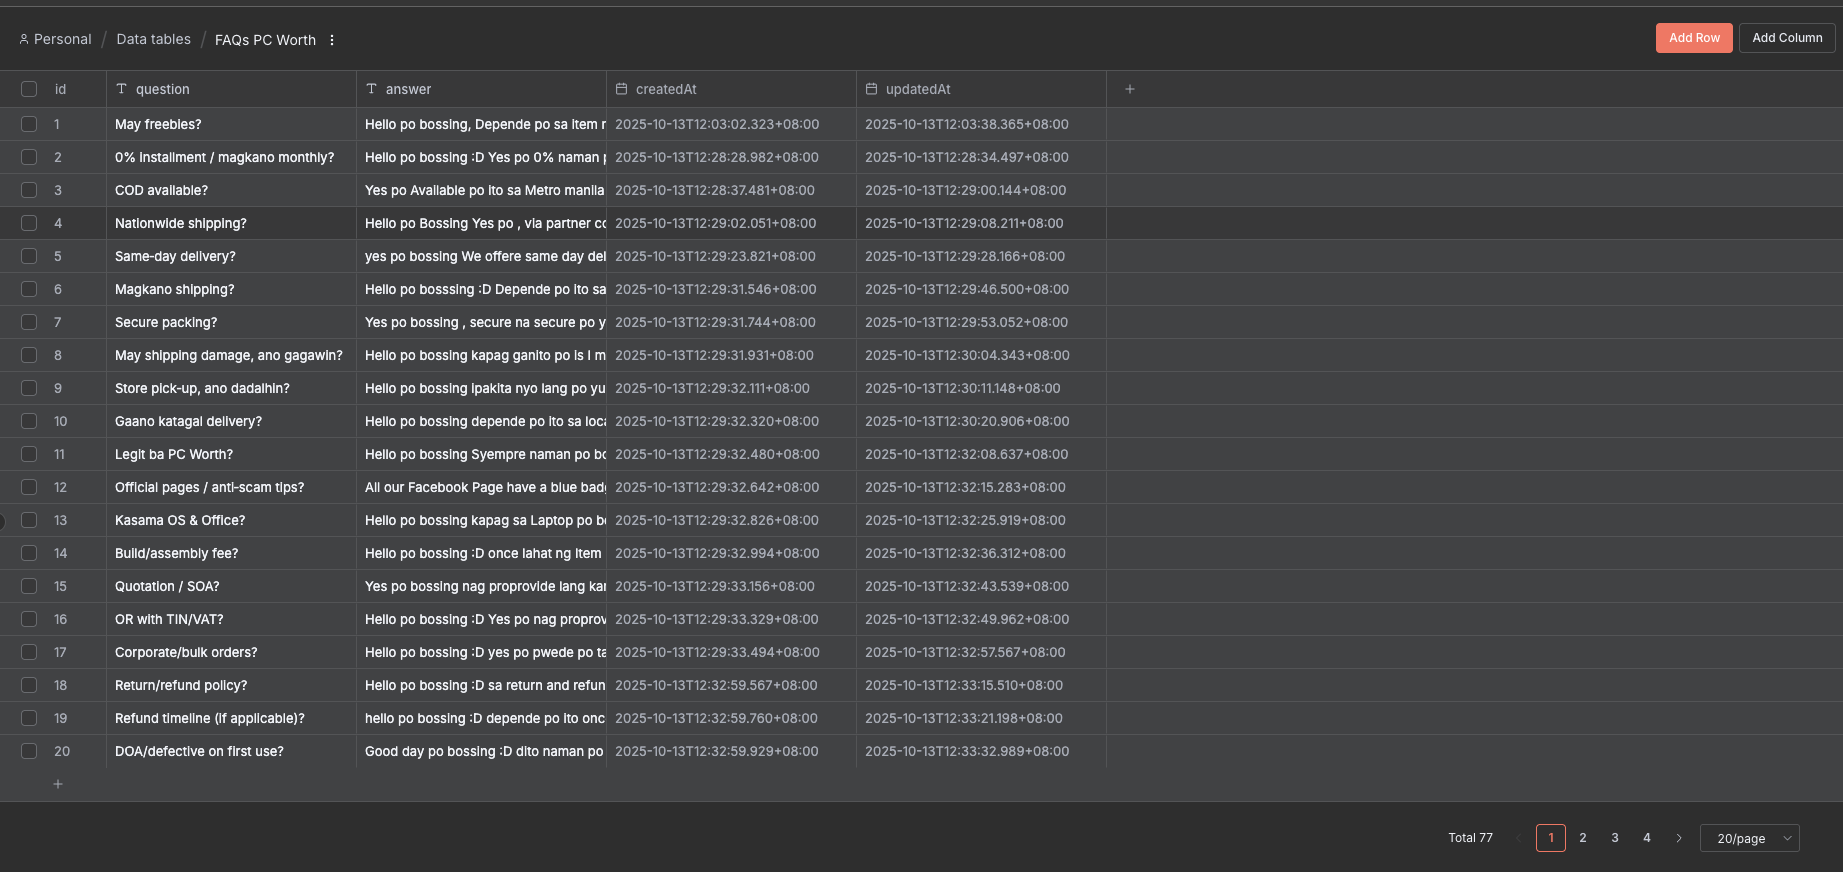The height and width of the screenshot is (872, 1843).
Task: Click the id column header
Action: tap(60, 89)
